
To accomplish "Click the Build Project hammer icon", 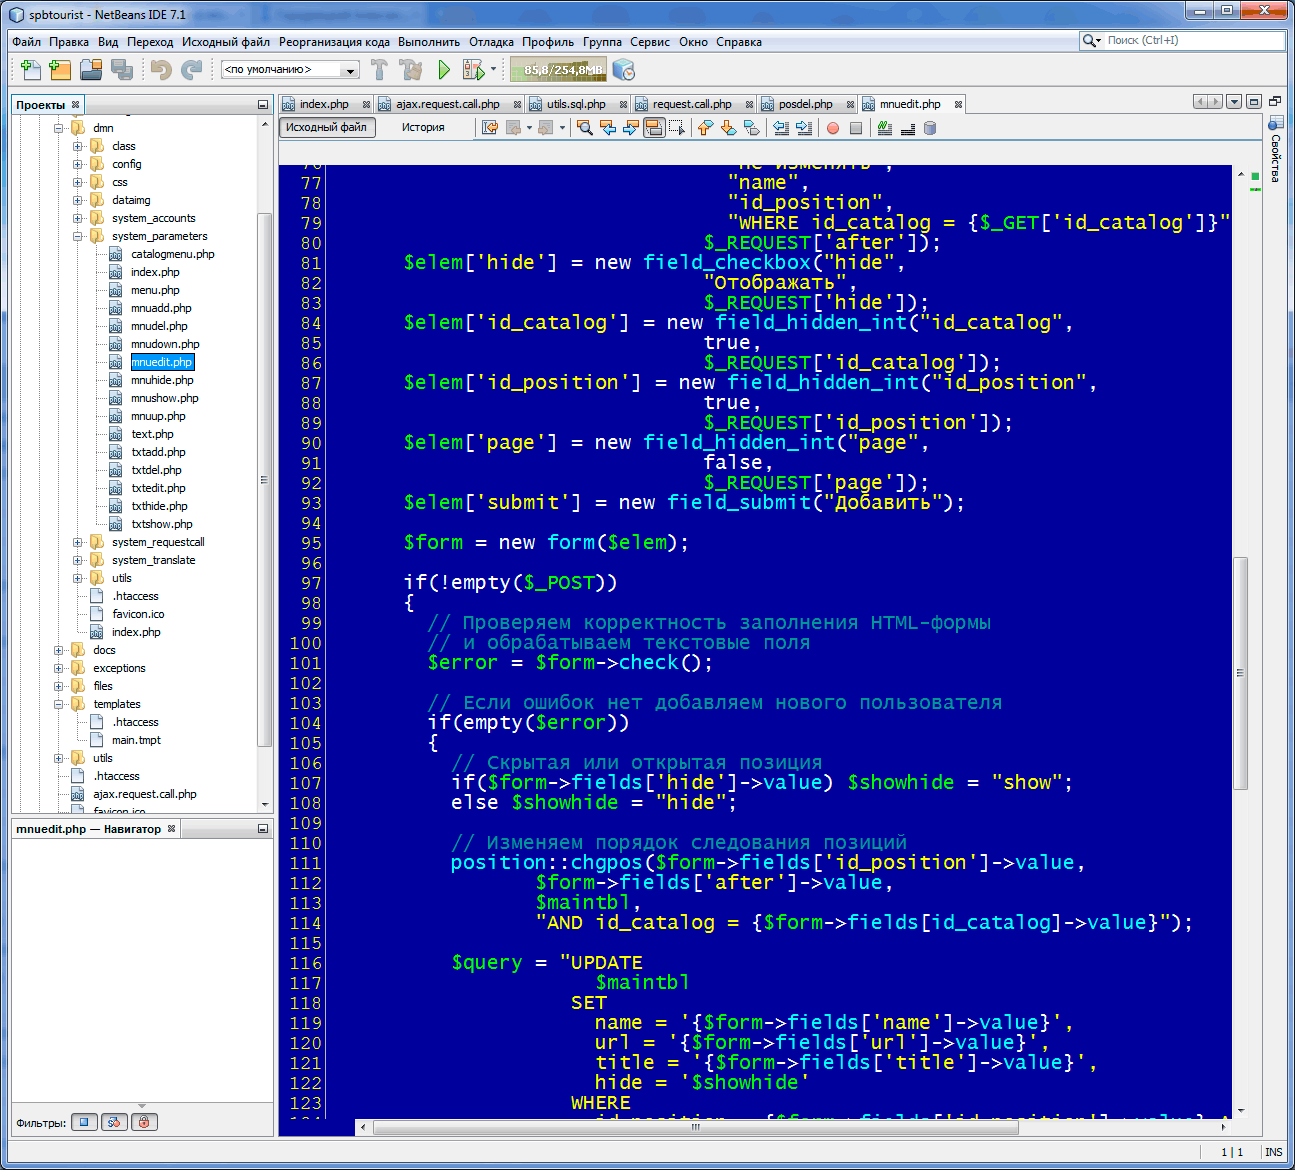I will click(379, 70).
